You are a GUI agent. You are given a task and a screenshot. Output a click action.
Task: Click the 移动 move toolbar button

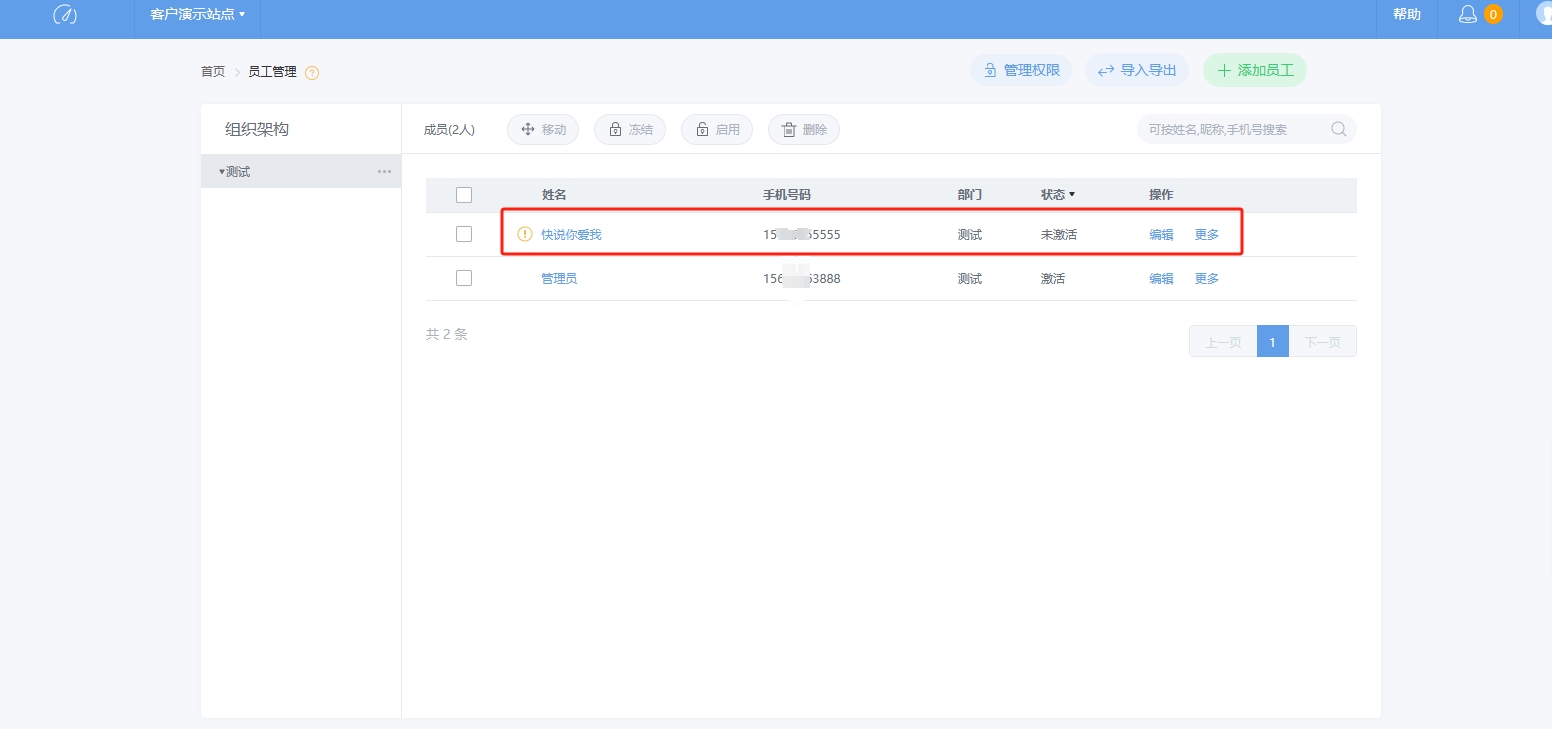(x=543, y=130)
